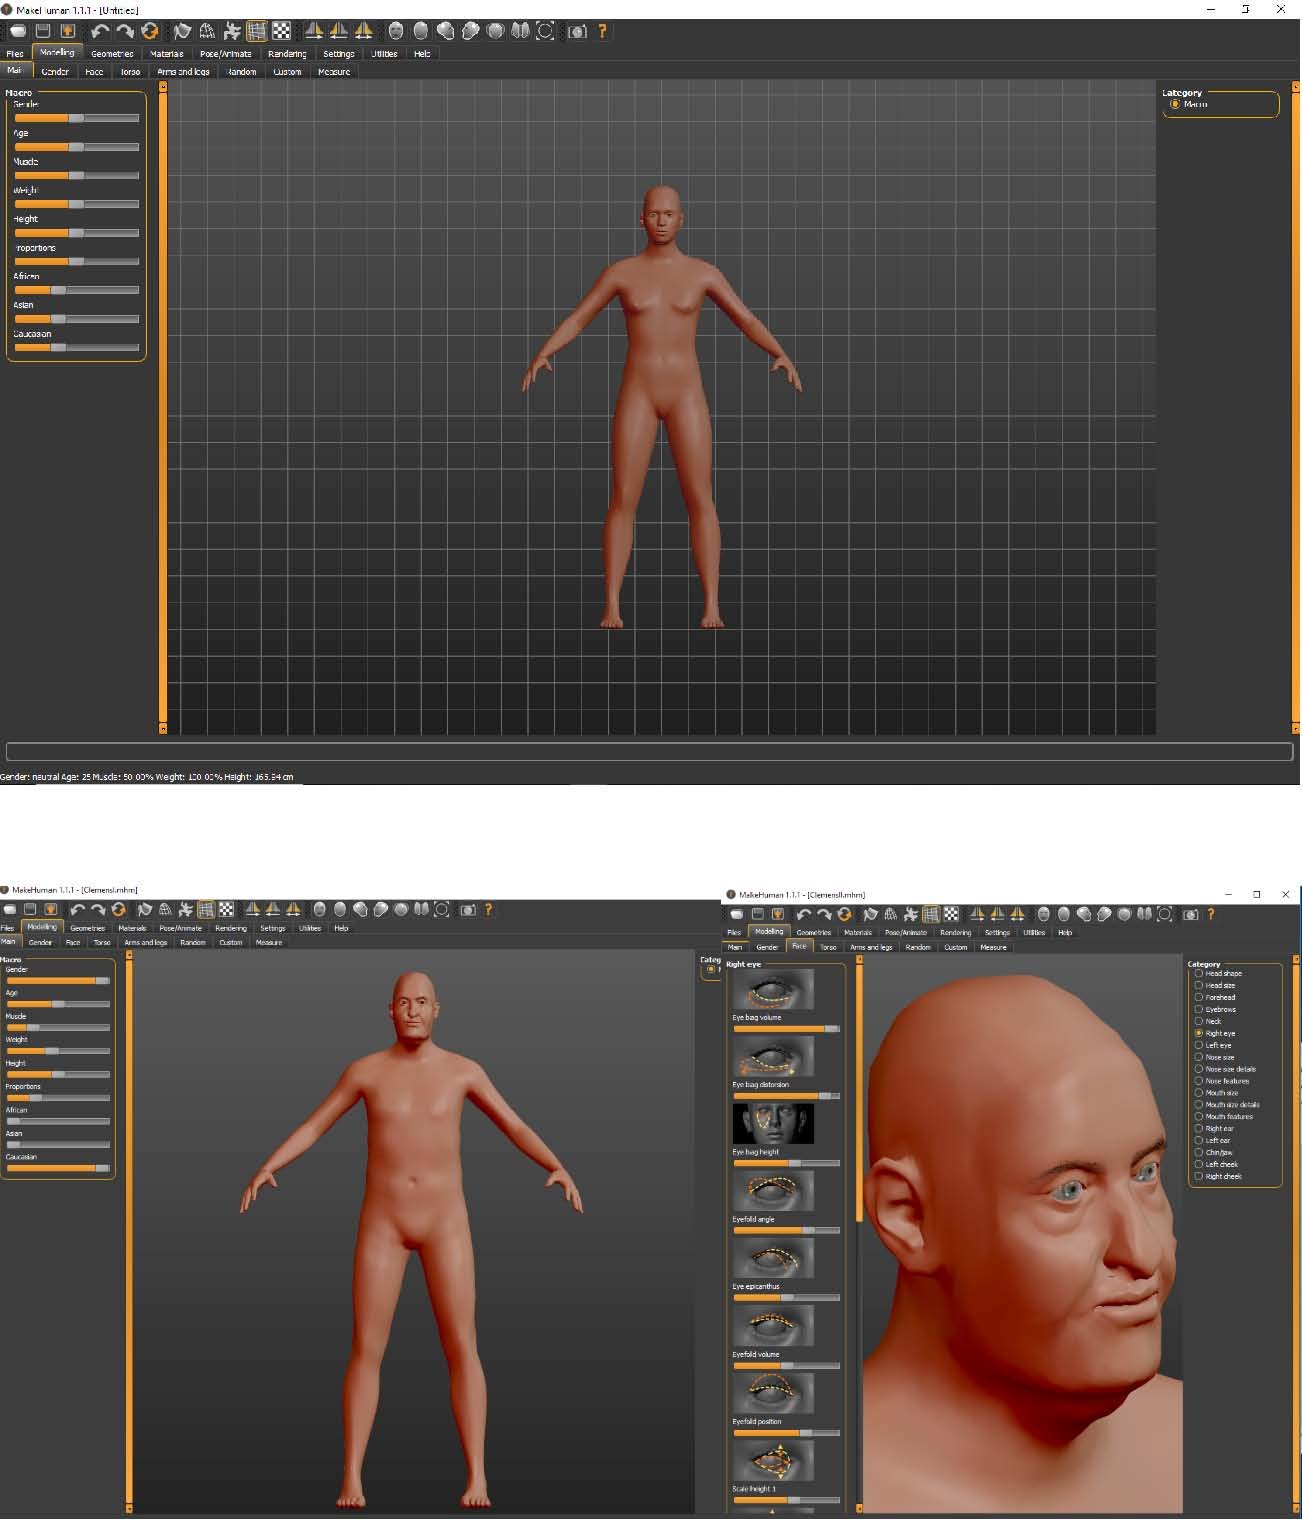
Task: Click the checkerboard icon in the face close-up window
Action: pos(951,914)
